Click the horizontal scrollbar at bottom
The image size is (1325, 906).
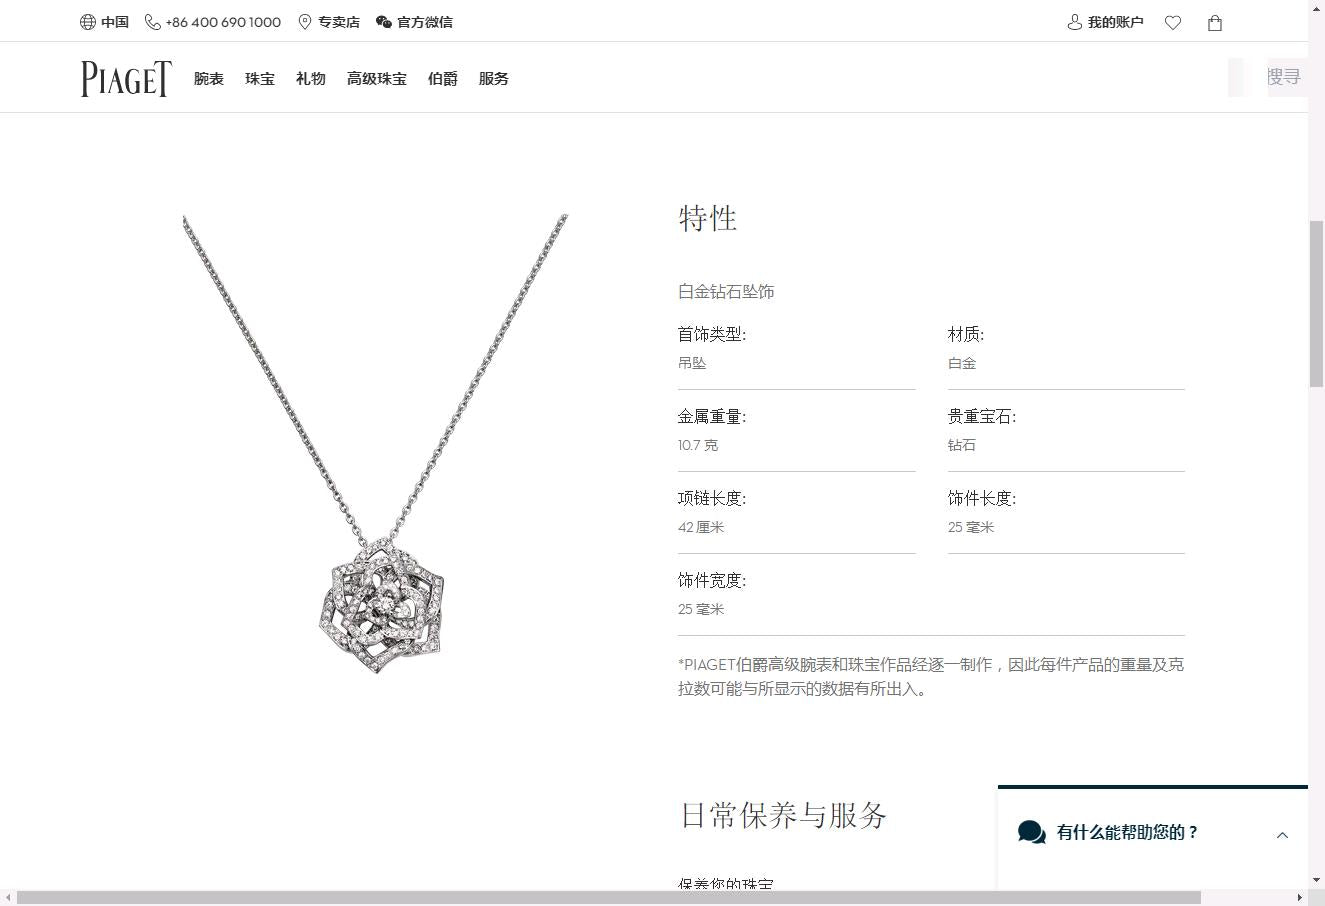click(x=609, y=897)
